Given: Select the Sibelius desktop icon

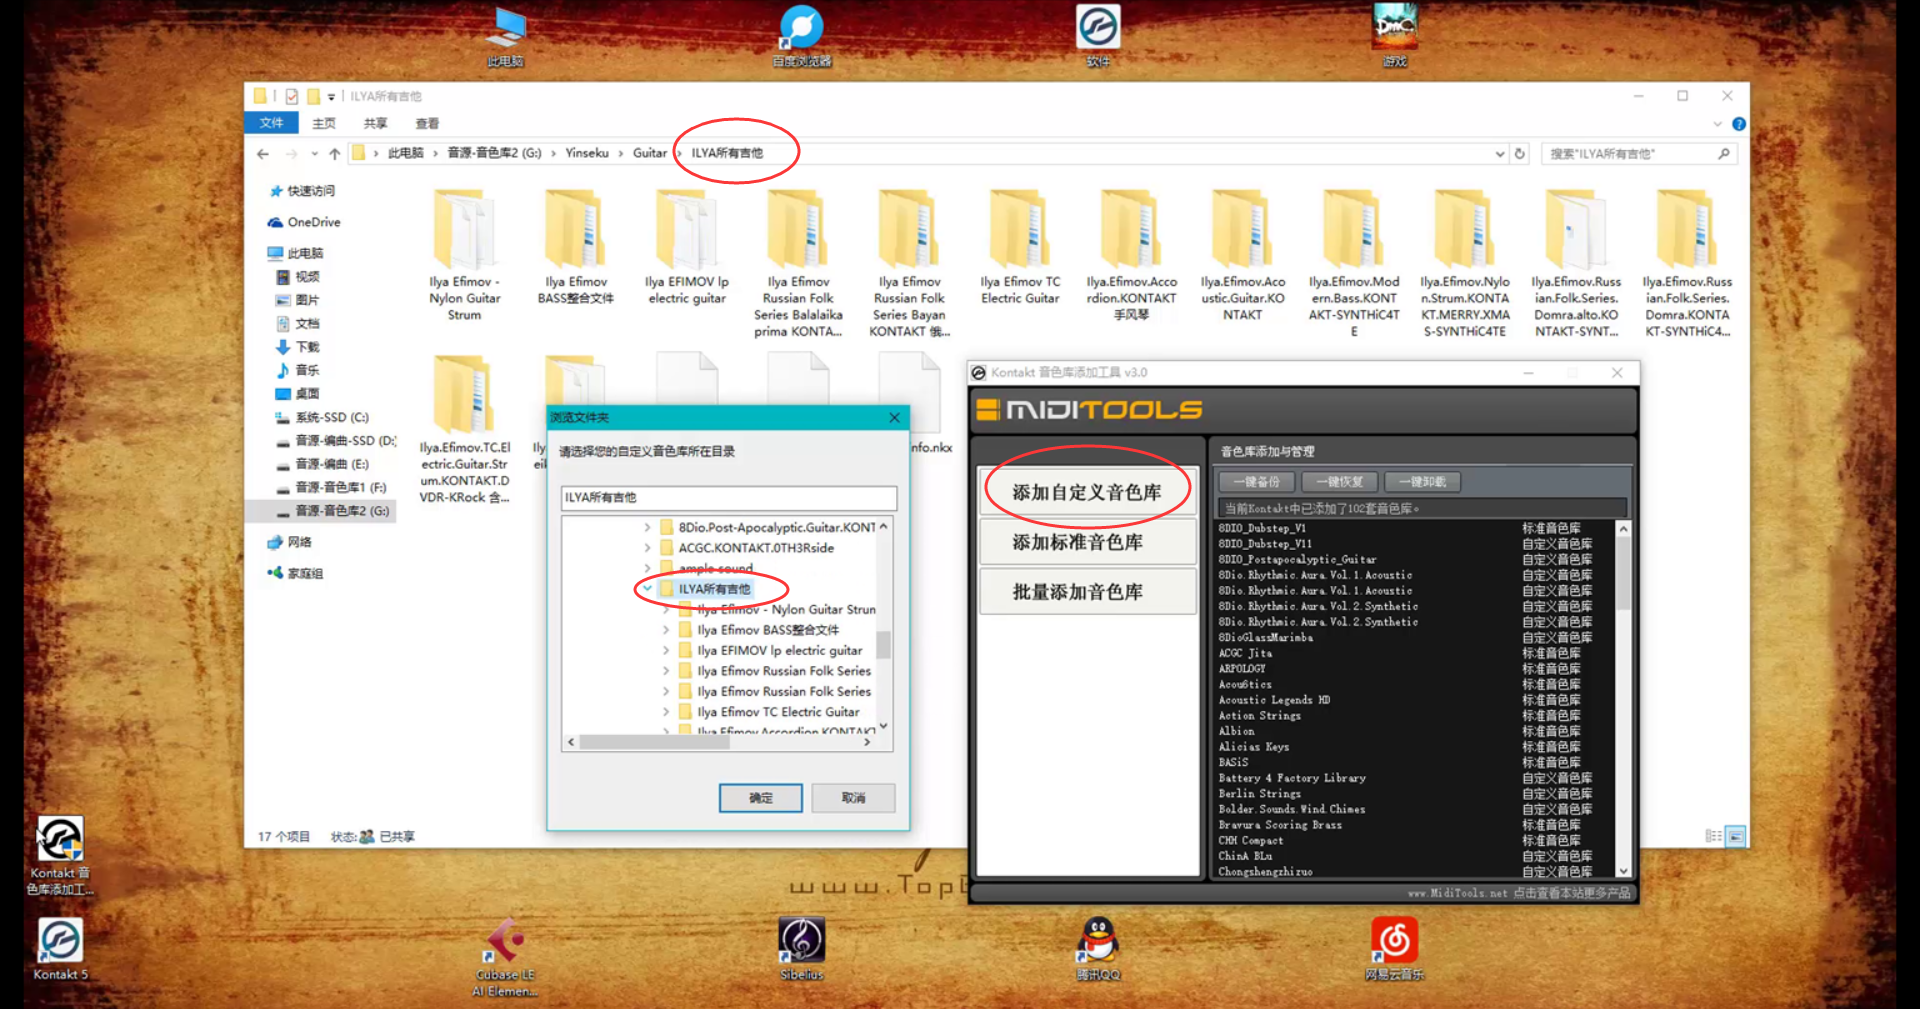Looking at the screenshot, I should point(801,949).
